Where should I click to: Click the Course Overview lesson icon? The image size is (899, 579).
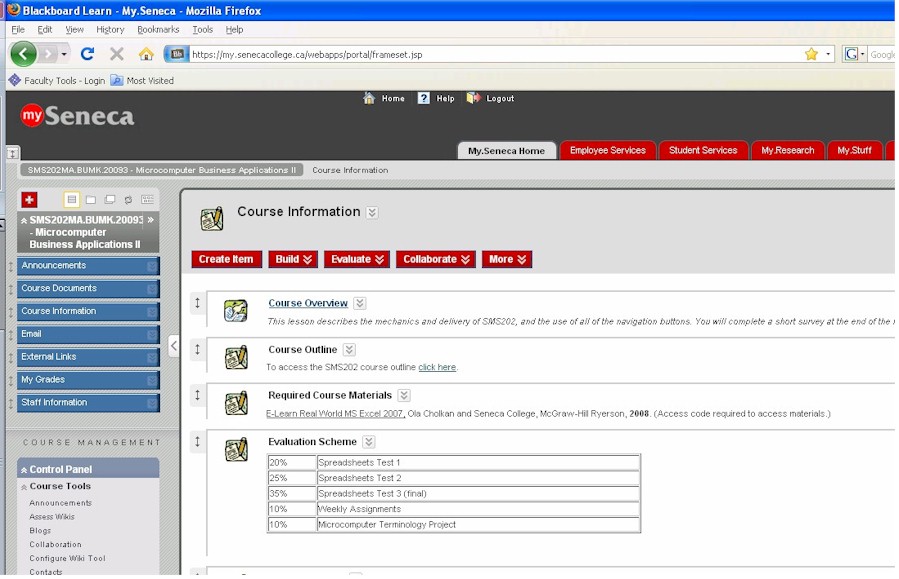(x=236, y=311)
